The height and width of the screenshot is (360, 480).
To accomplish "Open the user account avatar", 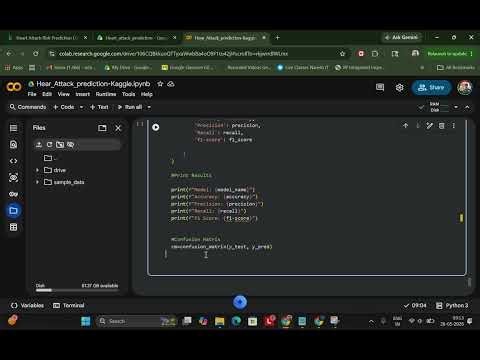I will tap(465, 87).
